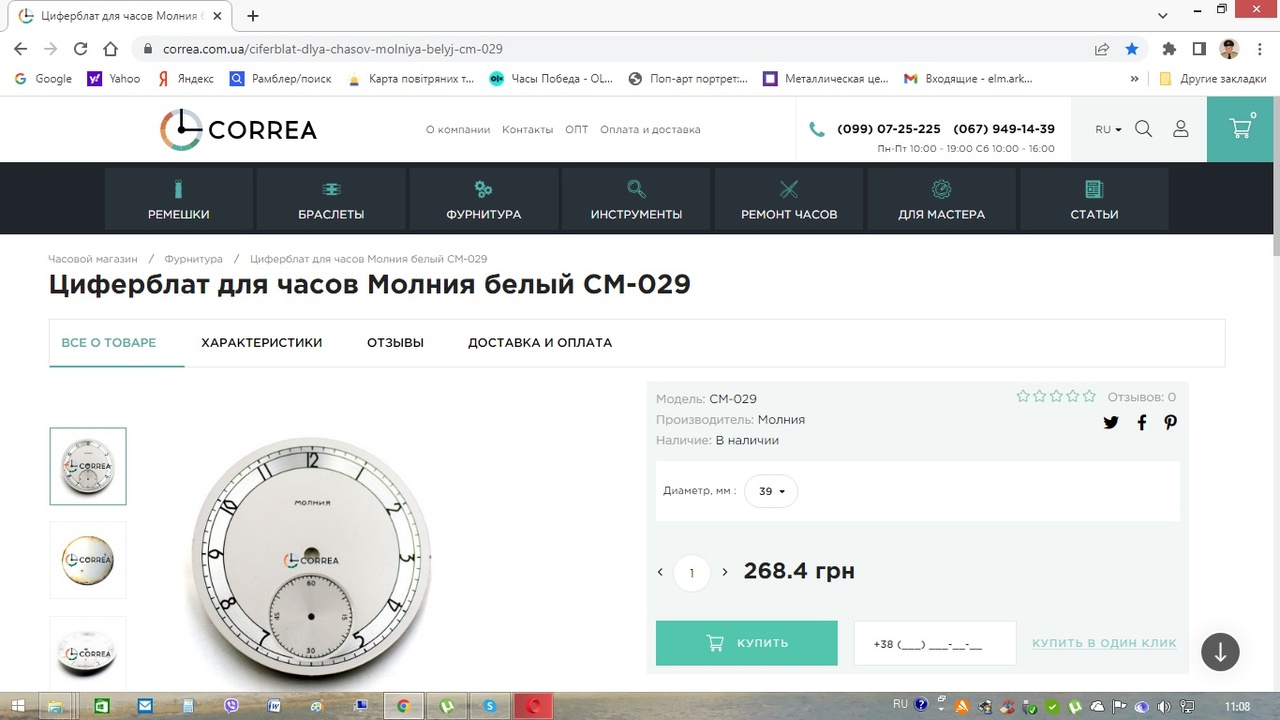Select the second dial thumbnail
1280x720 pixels.
coord(88,560)
